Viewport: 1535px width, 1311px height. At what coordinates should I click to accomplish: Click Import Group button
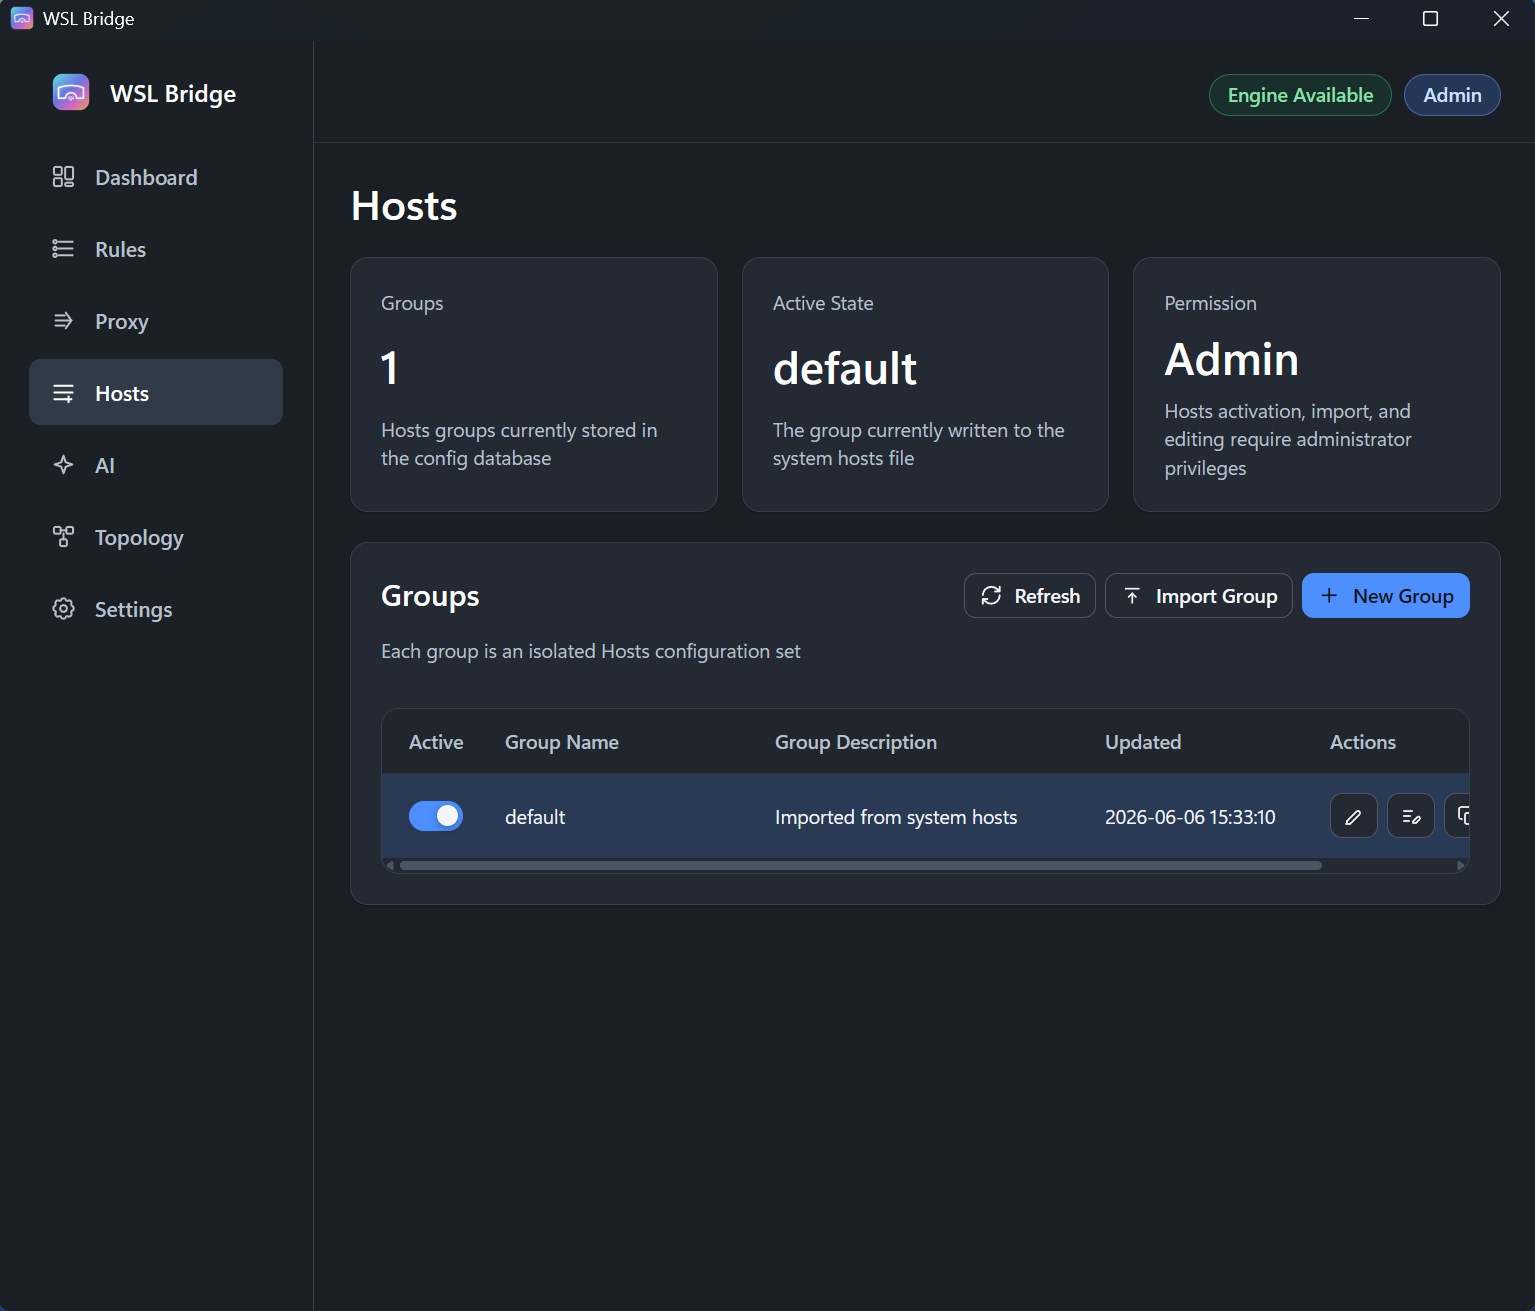[x=1199, y=596]
